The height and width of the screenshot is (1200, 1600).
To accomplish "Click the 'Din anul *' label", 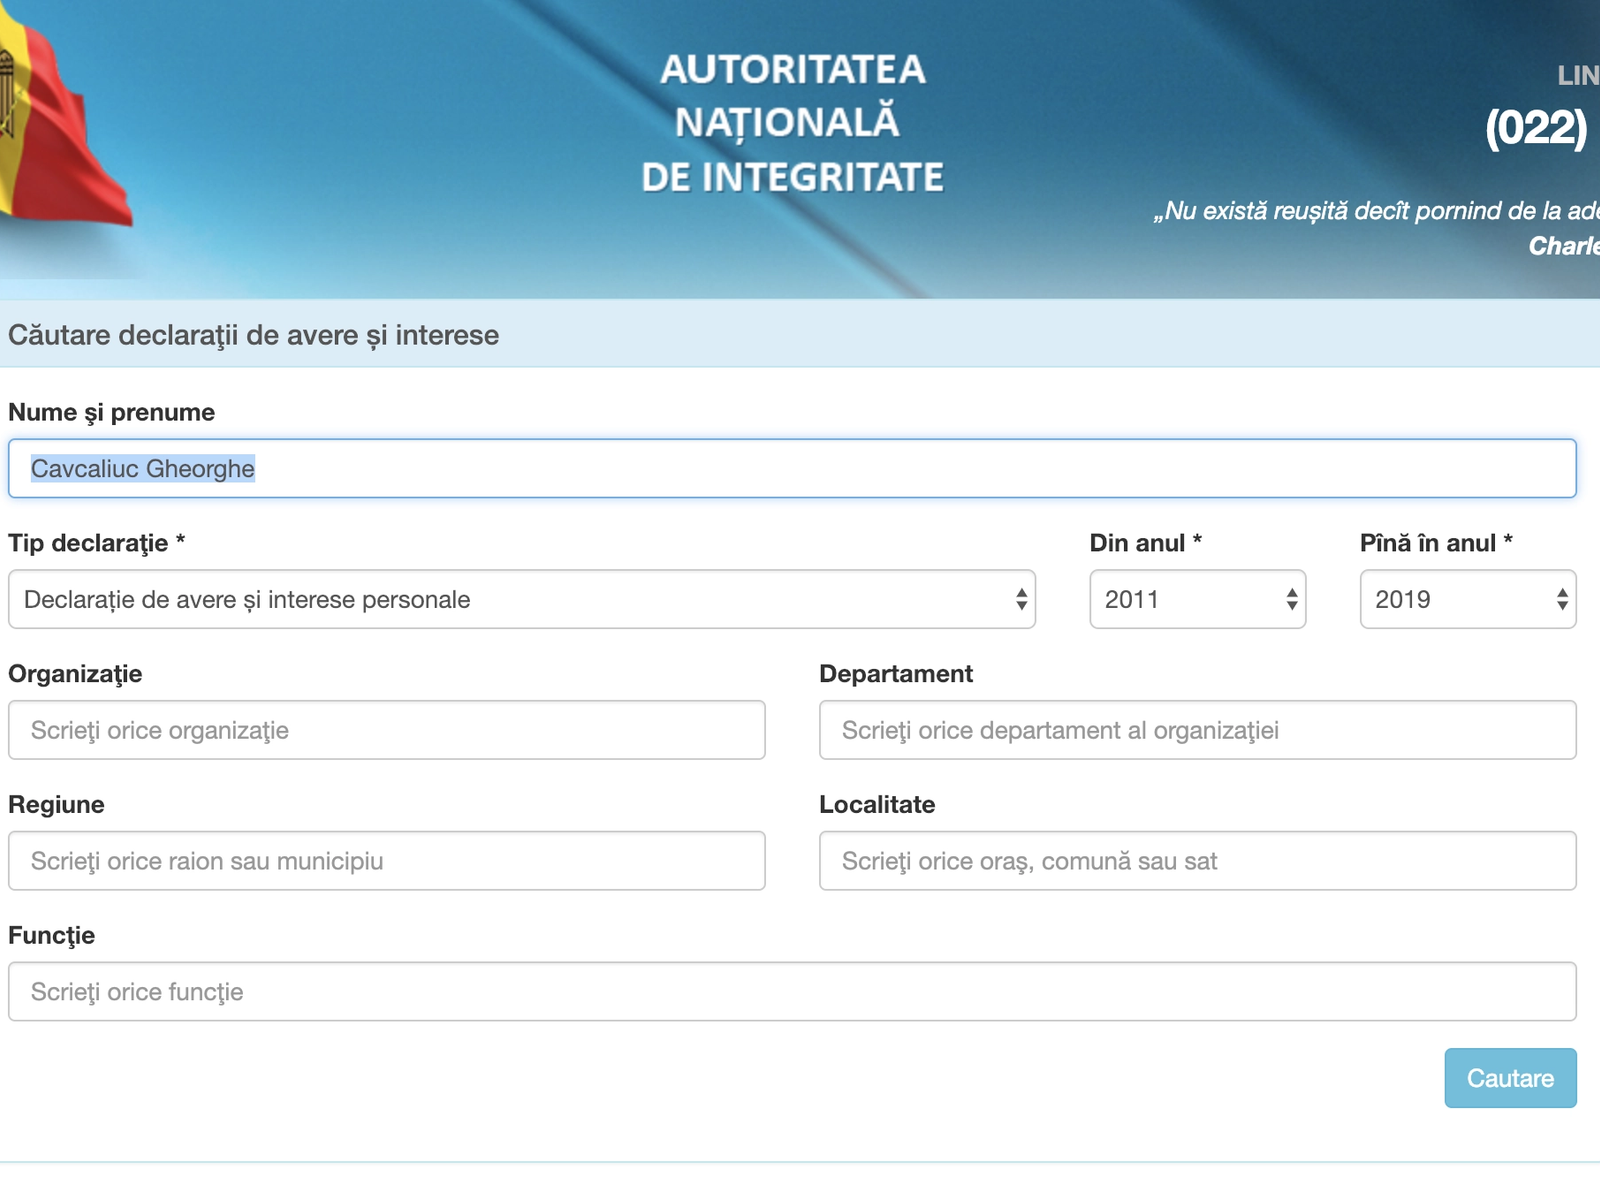I will (1145, 543).
